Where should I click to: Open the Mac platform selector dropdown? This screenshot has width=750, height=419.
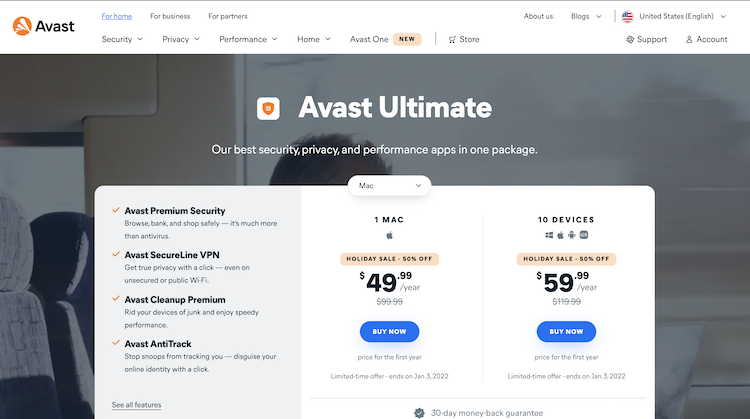pos(390,185)
